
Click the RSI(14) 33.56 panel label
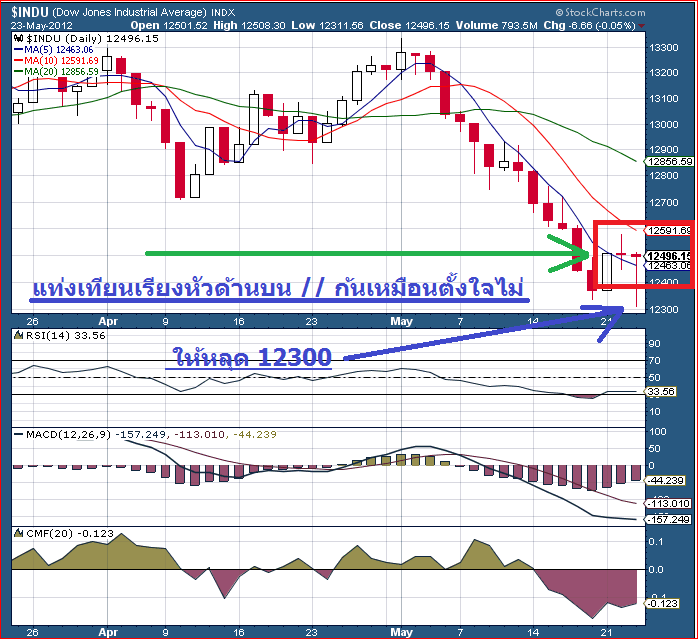(x=65, y=335)
